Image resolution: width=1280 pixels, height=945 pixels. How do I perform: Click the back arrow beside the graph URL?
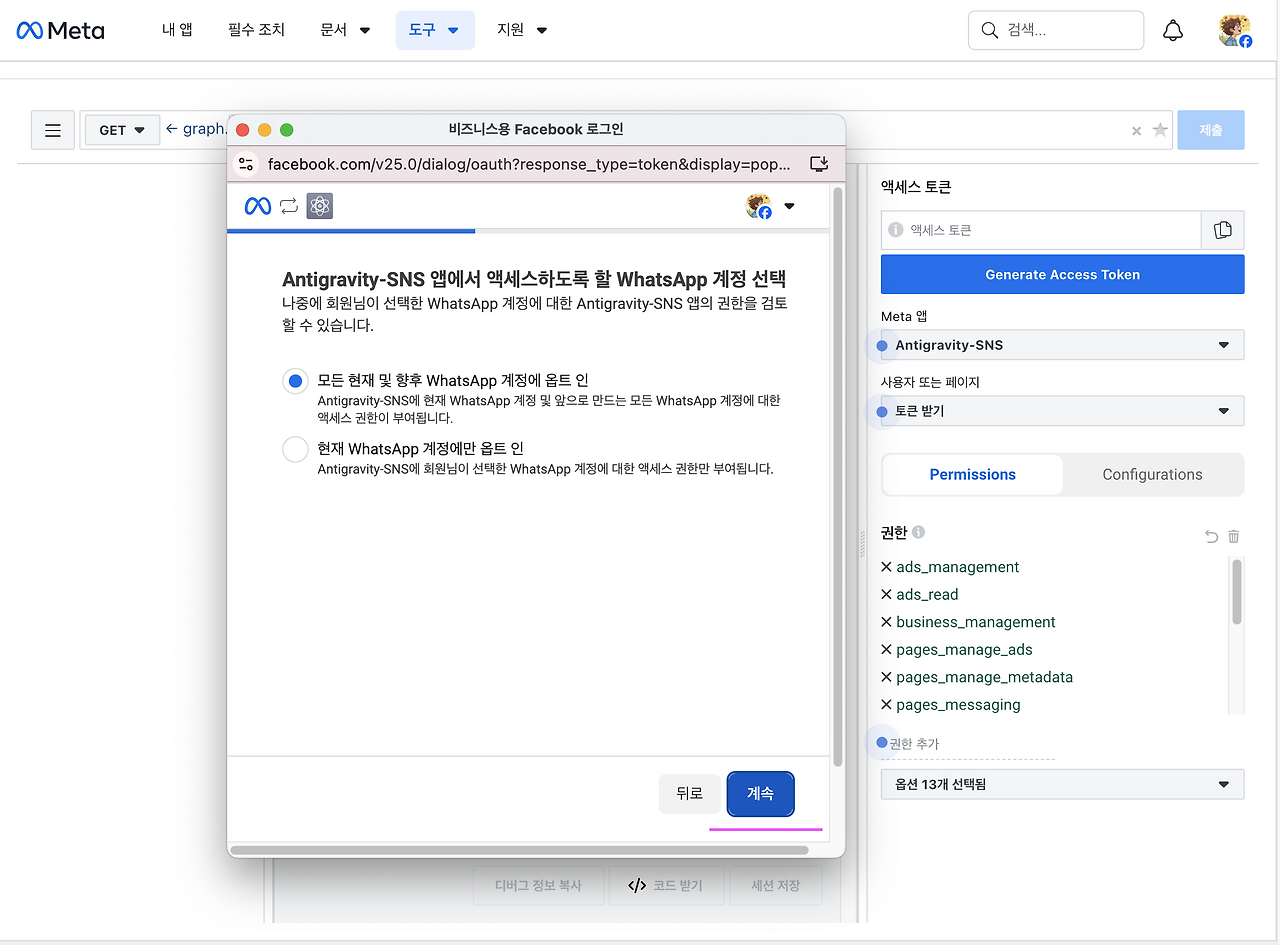tap(171, 129)
